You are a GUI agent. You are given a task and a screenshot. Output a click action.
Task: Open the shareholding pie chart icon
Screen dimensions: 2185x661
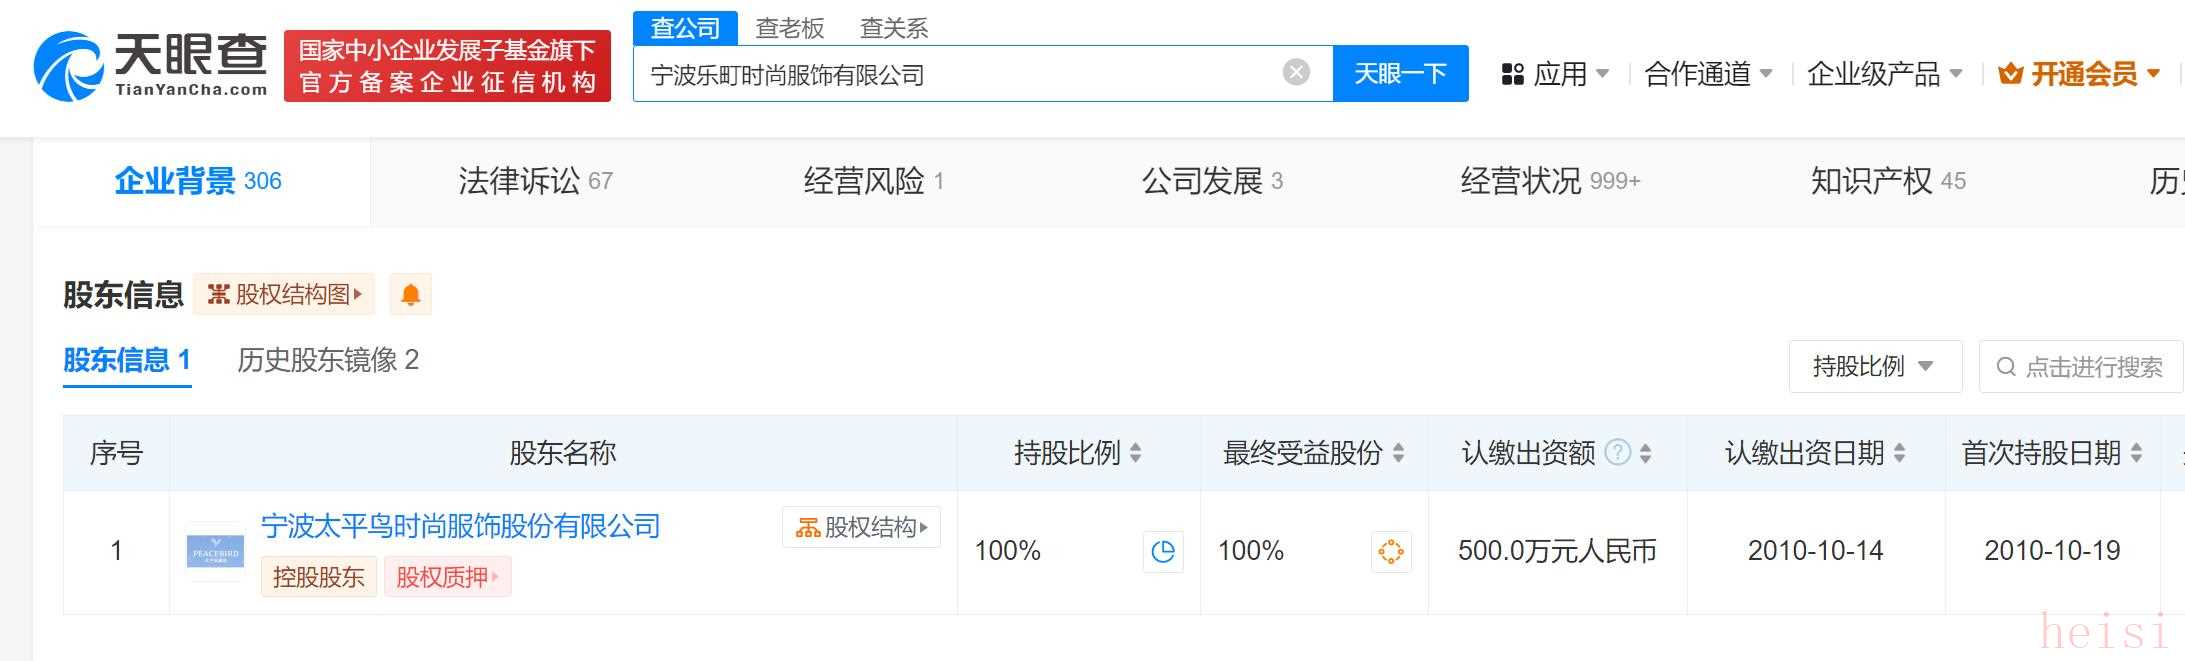[1162, 552]
